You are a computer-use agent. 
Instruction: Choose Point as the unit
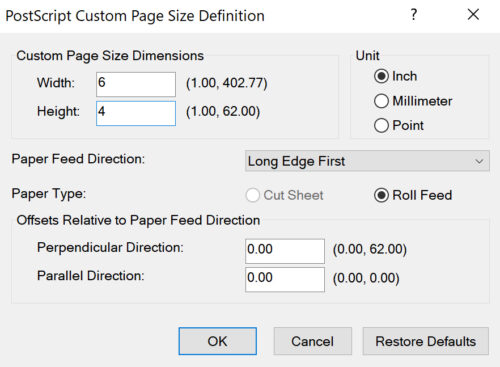pos(381,126)
